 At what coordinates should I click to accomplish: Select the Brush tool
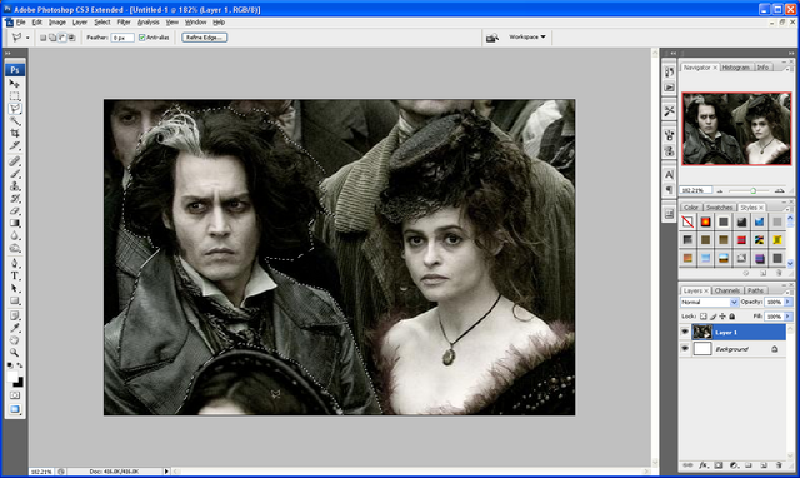click(x=15, y=174)
